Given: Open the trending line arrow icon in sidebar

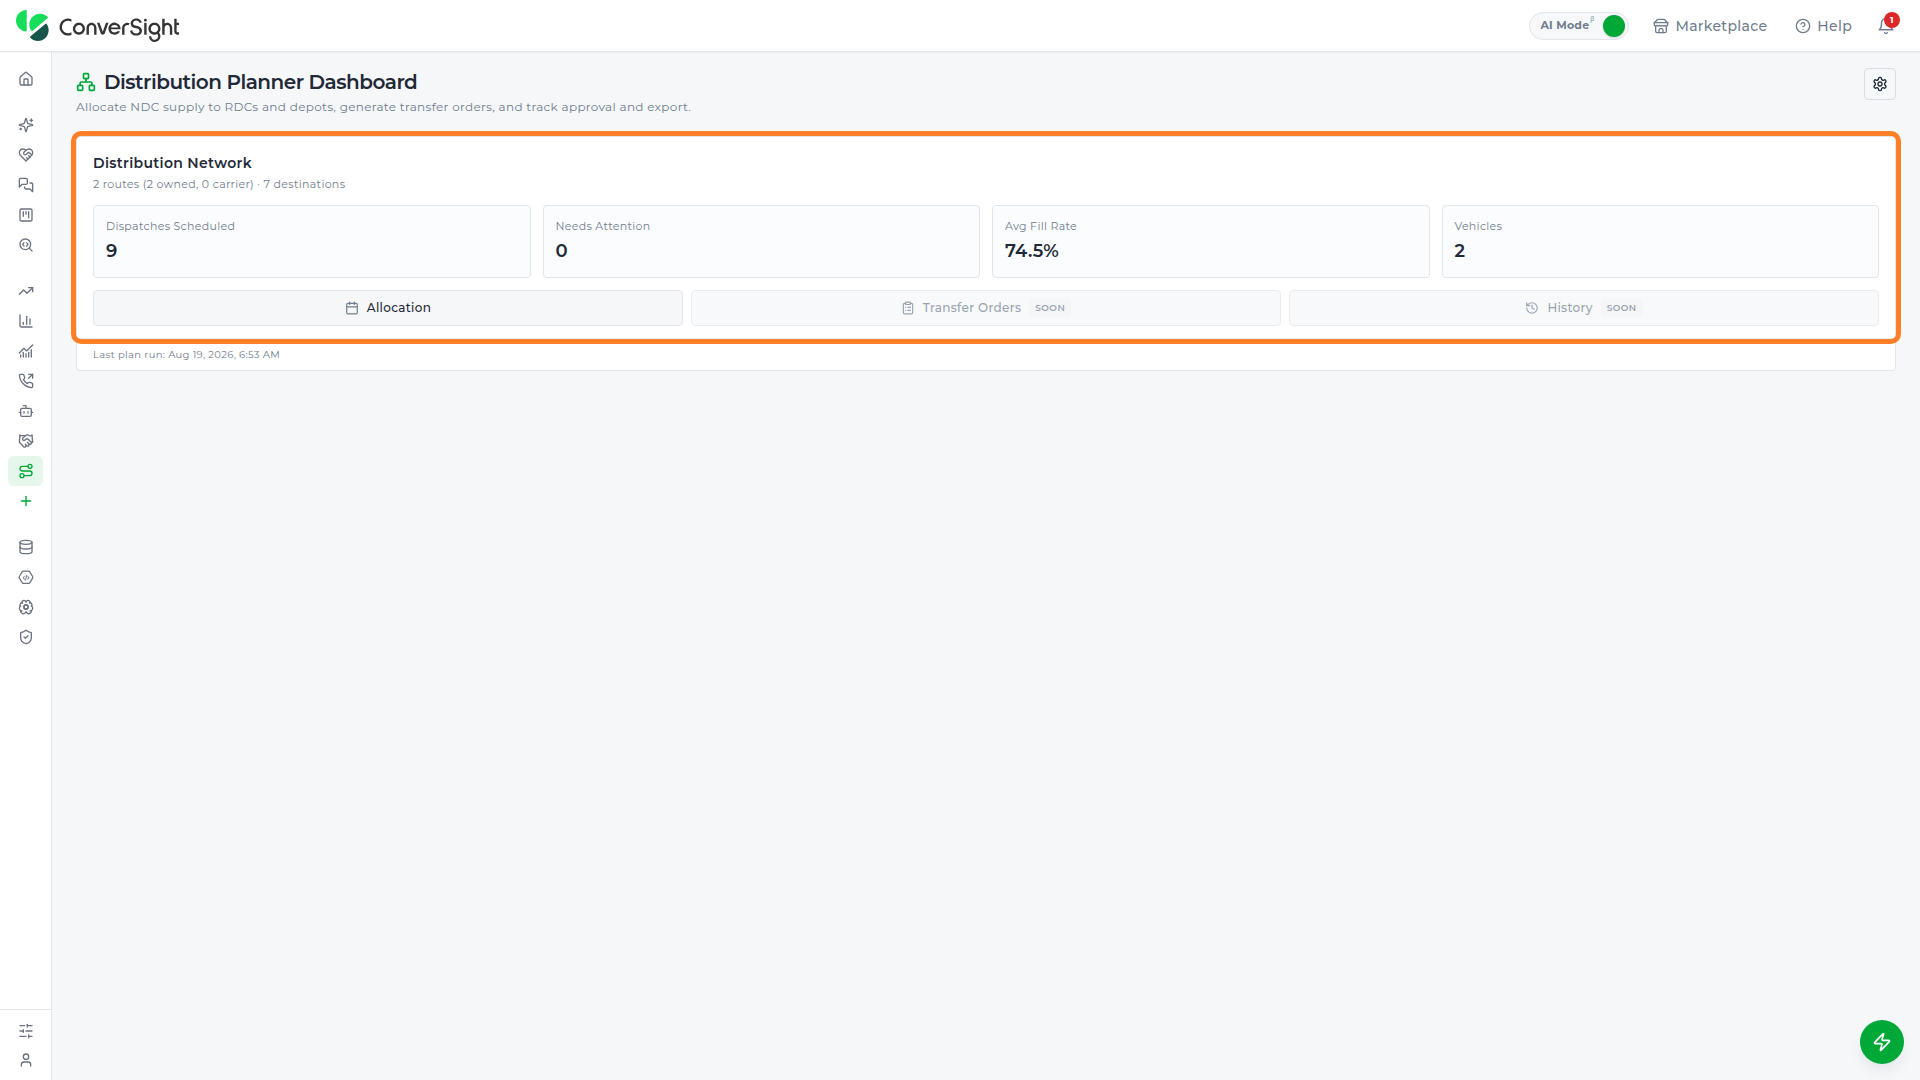Looking at the screenshot, I should pos(26,291).
